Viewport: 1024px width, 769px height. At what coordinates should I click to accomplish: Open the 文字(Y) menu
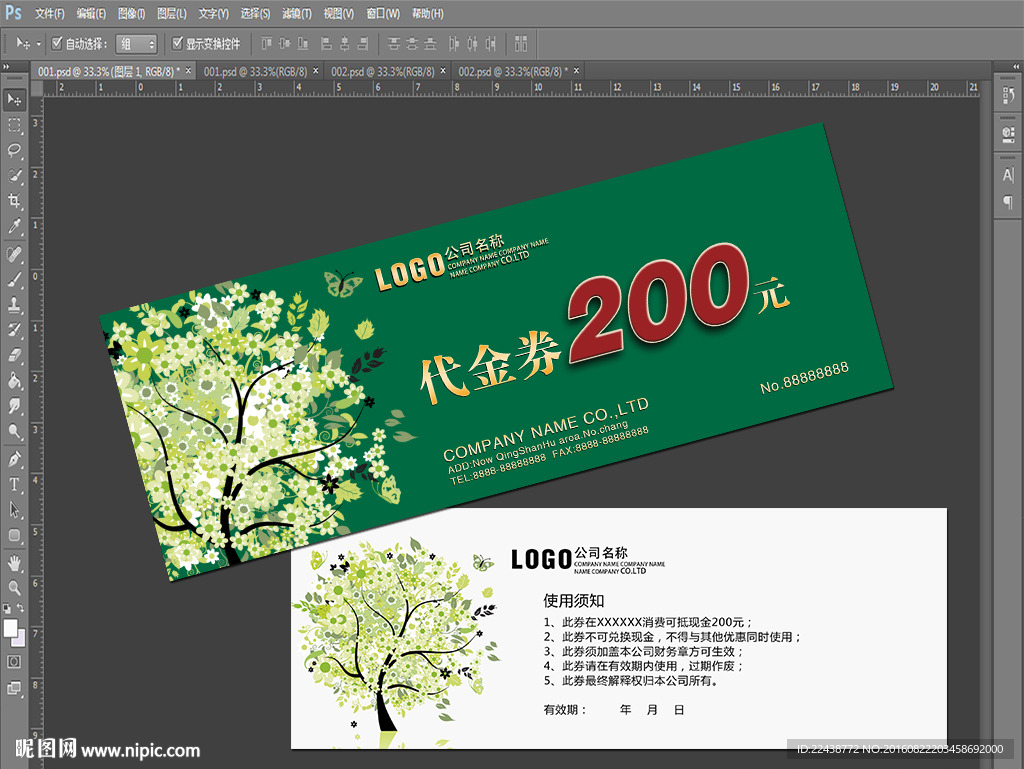(x=213, y=13)
